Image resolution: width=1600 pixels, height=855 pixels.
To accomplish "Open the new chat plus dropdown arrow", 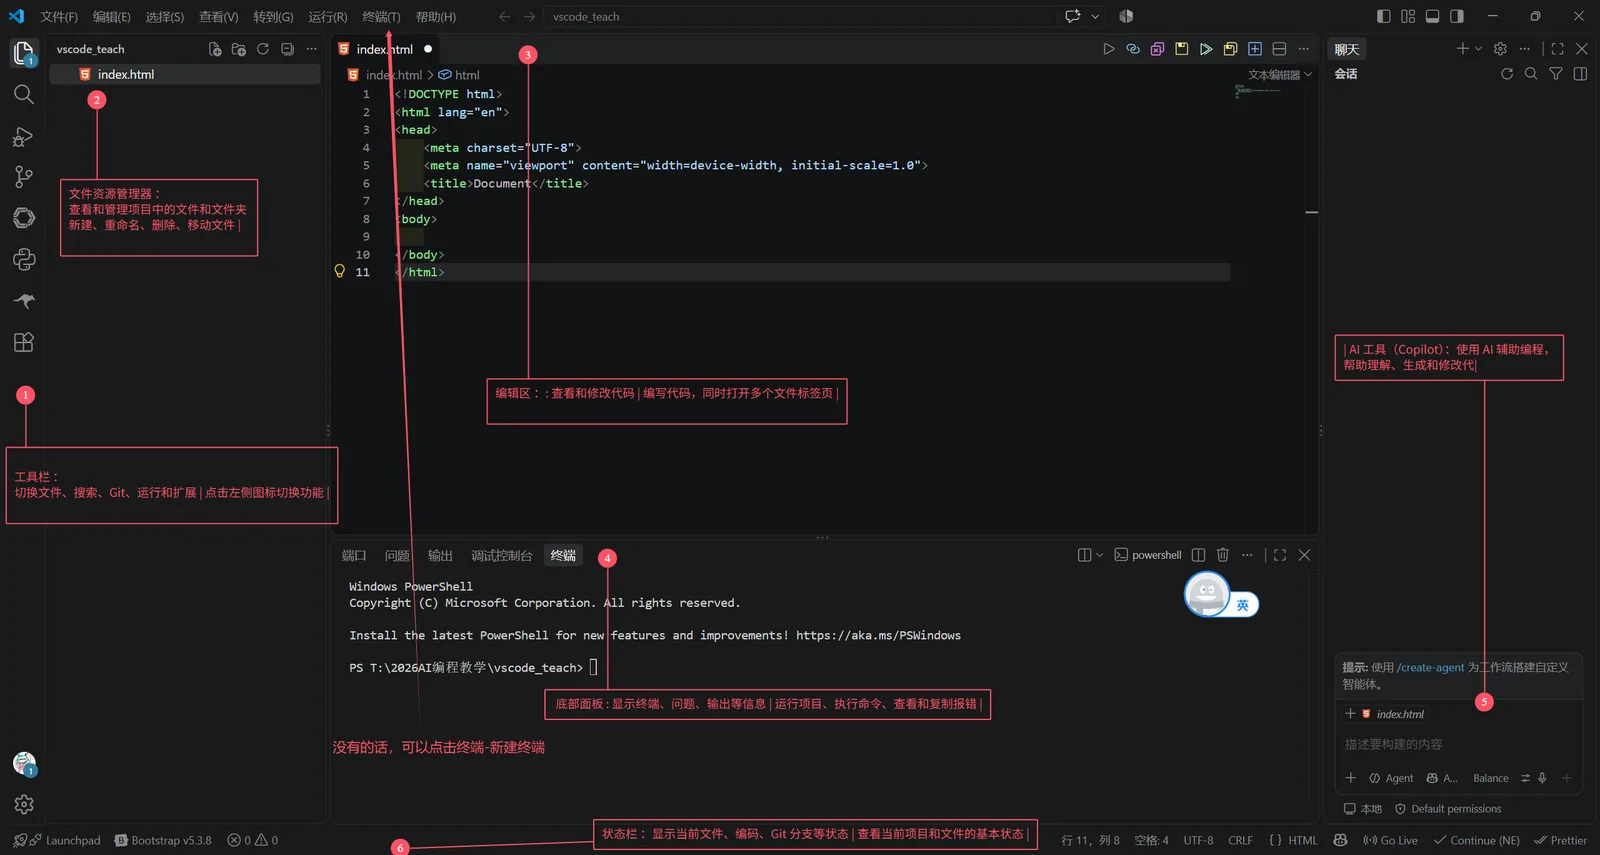I will pos(1478,49).
